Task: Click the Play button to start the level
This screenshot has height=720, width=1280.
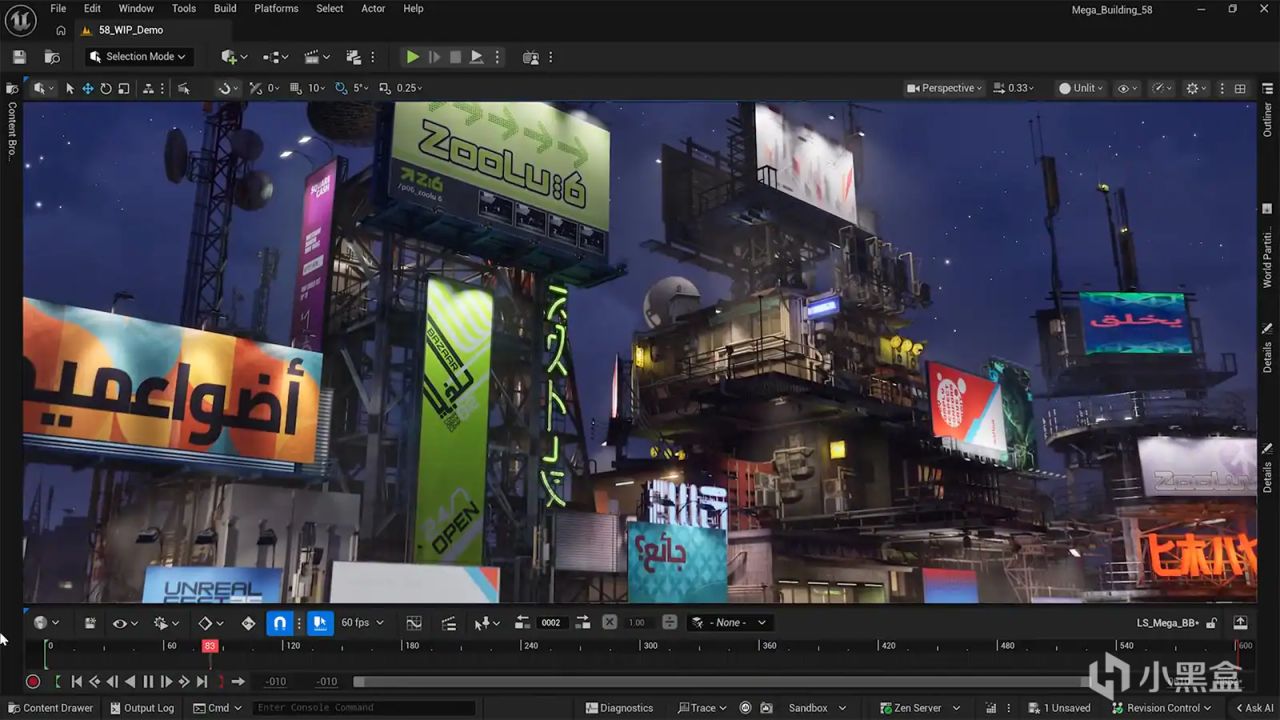Action: point(412,57)
